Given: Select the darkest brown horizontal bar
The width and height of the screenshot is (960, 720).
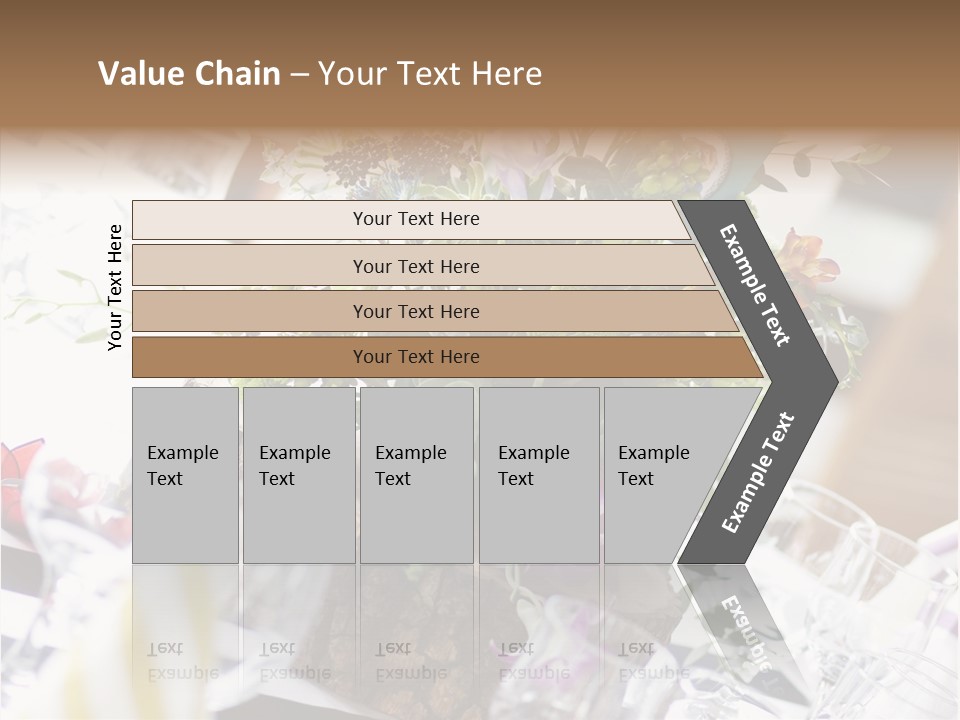Looking at the screenshot, I should pyautogui.click(x=415, y=357).
